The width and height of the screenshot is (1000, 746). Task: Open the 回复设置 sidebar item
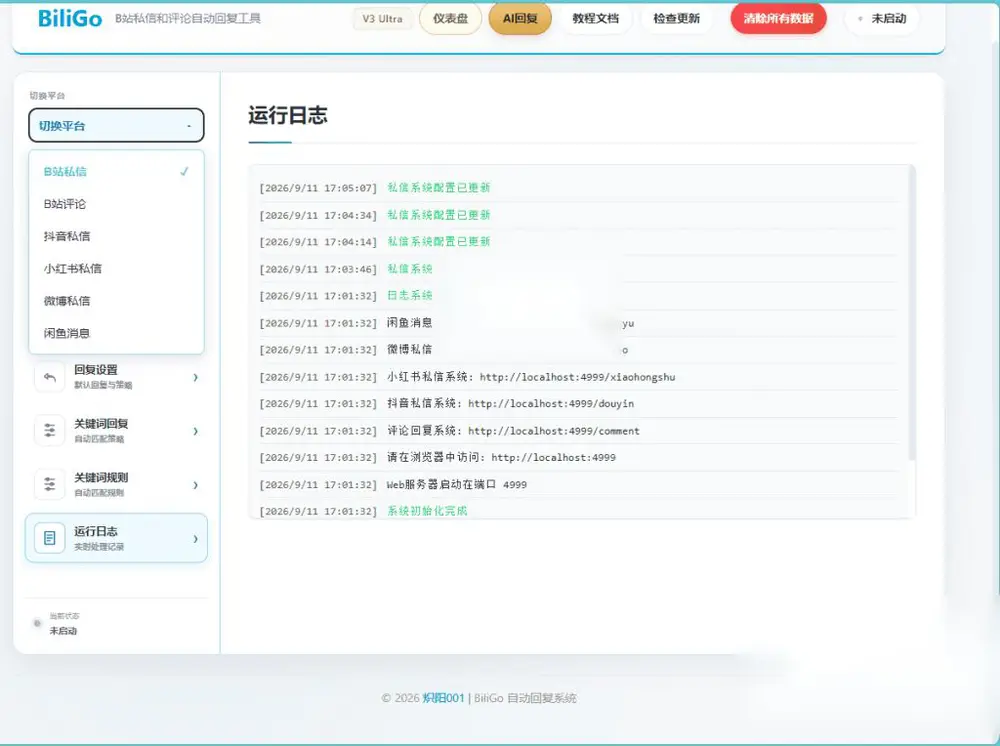pyautogui.click(x=116, y=377)
